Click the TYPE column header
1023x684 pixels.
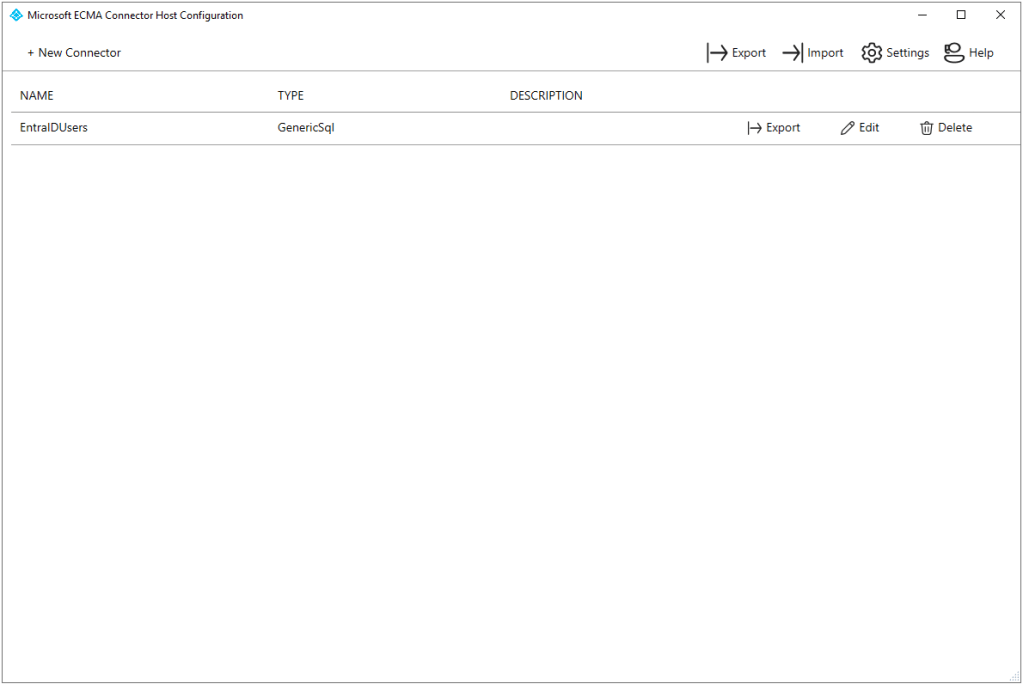tap(290, 96)
